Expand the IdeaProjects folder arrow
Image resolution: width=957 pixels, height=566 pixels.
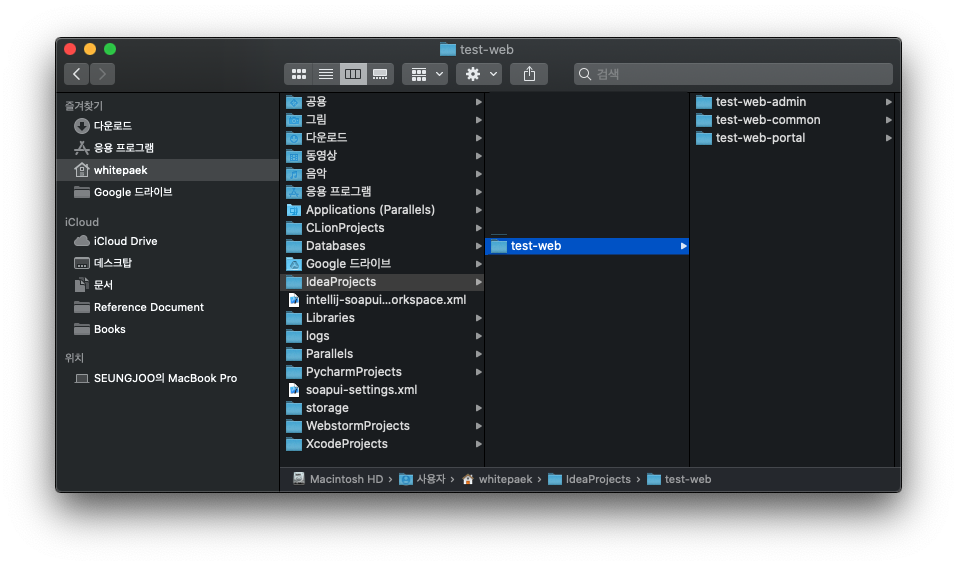coord(478,282)
